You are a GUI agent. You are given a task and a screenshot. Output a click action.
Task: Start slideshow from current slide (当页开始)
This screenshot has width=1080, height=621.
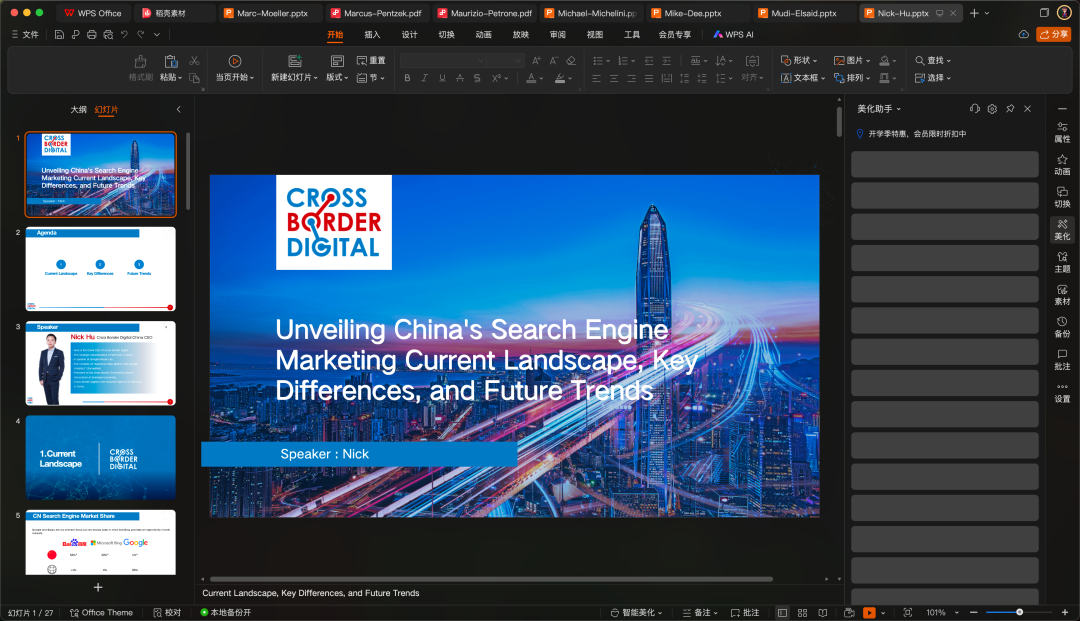click(235, 68)
